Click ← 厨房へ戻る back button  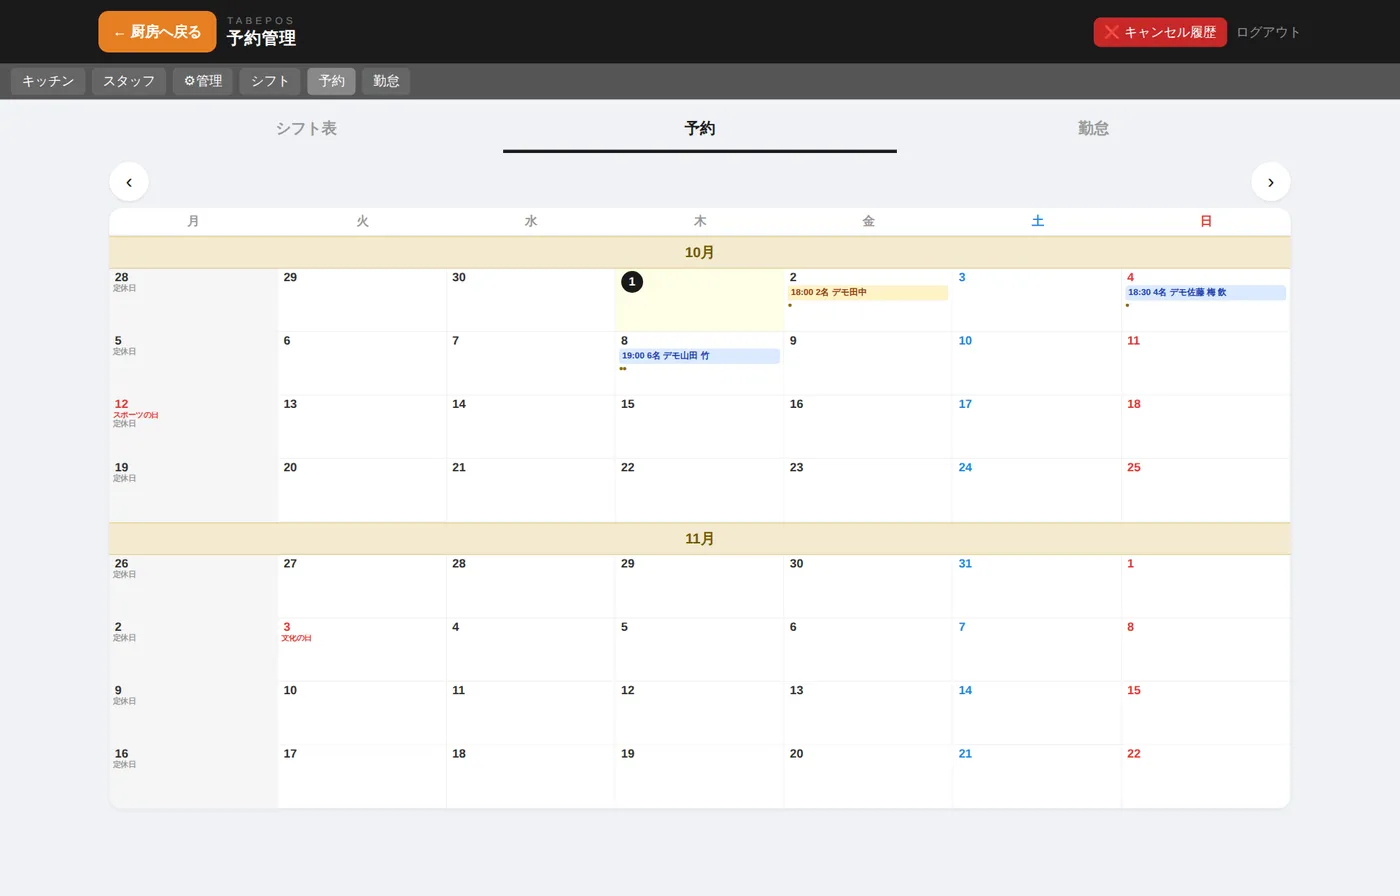pyautogui.click(x=157, y=32)
